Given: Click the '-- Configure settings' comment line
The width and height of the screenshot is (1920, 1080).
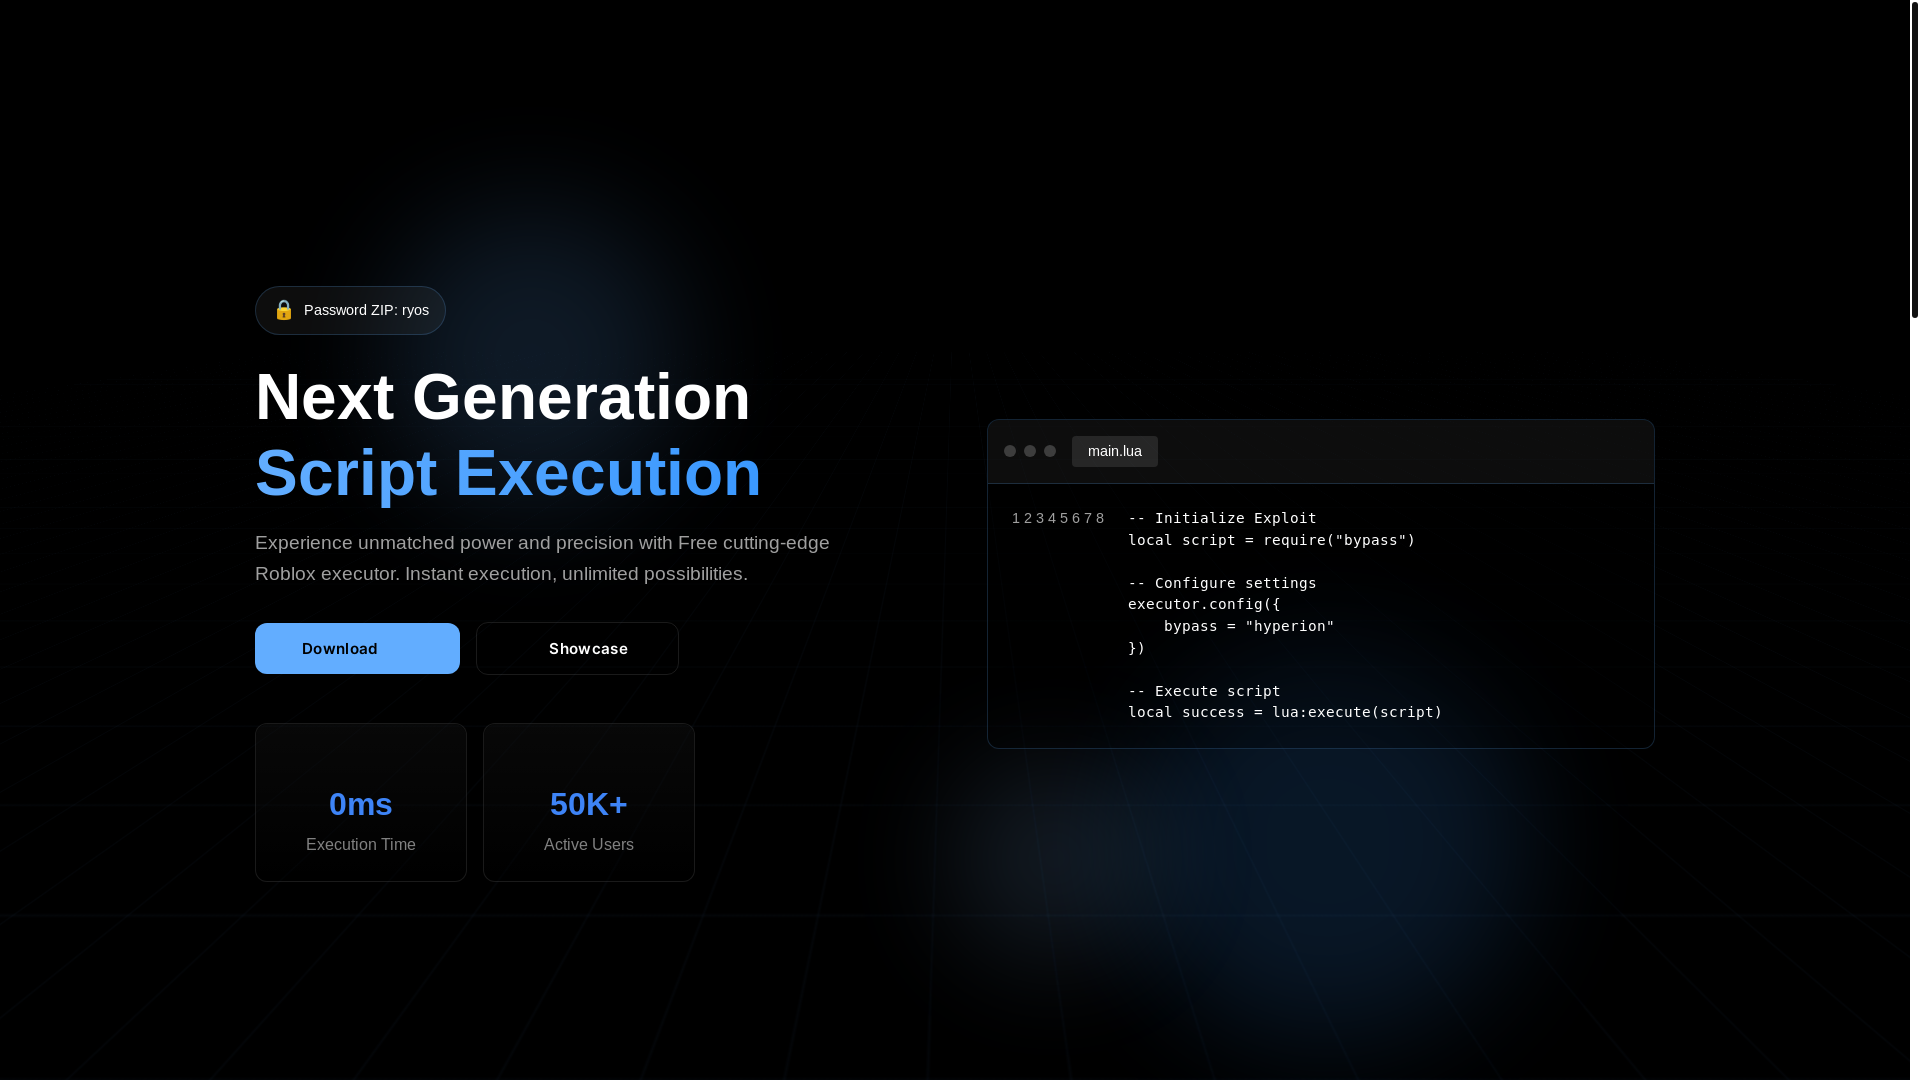Looking at the screenshot, I should (1222, 583).
